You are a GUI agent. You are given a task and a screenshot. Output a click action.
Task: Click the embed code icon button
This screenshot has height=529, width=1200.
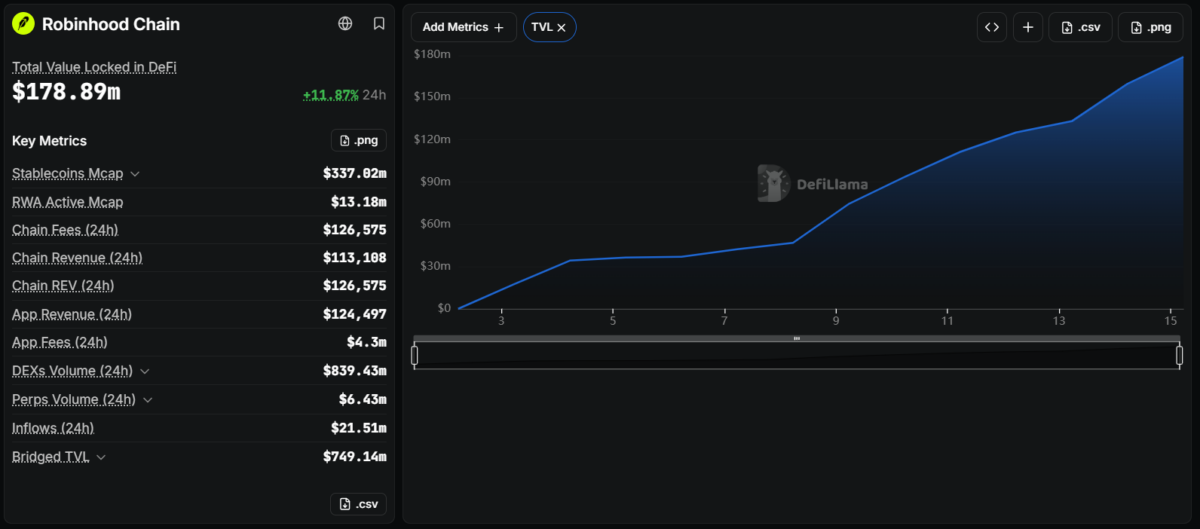tap(992, 27)
